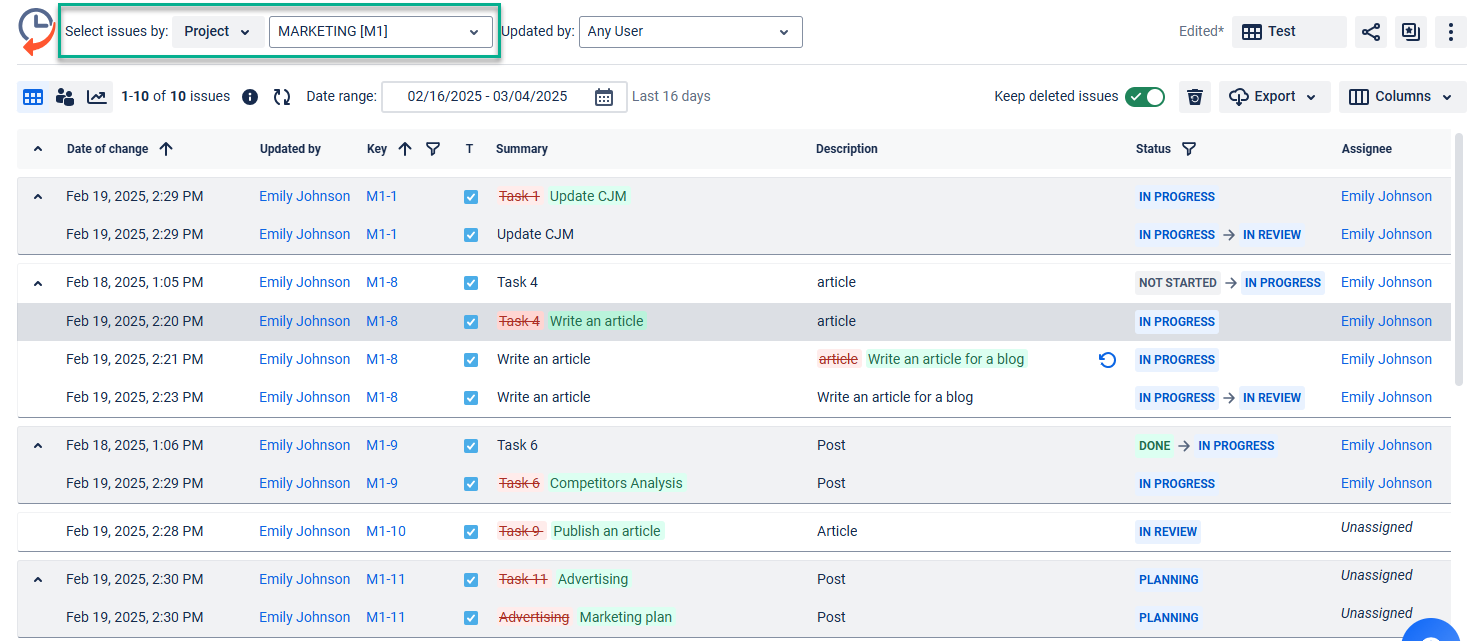Click the info icon beside issue count

[x=250, y=97]
